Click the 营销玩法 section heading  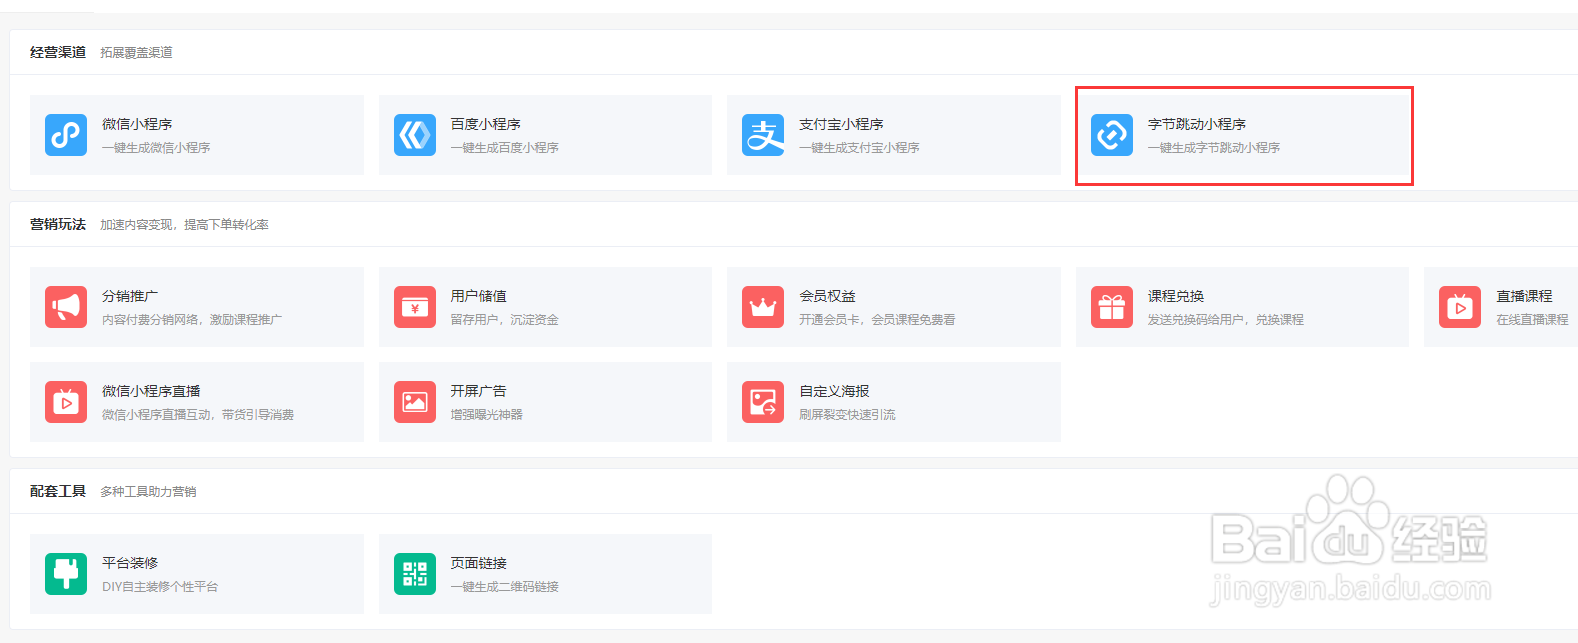(x=58, y=224)
